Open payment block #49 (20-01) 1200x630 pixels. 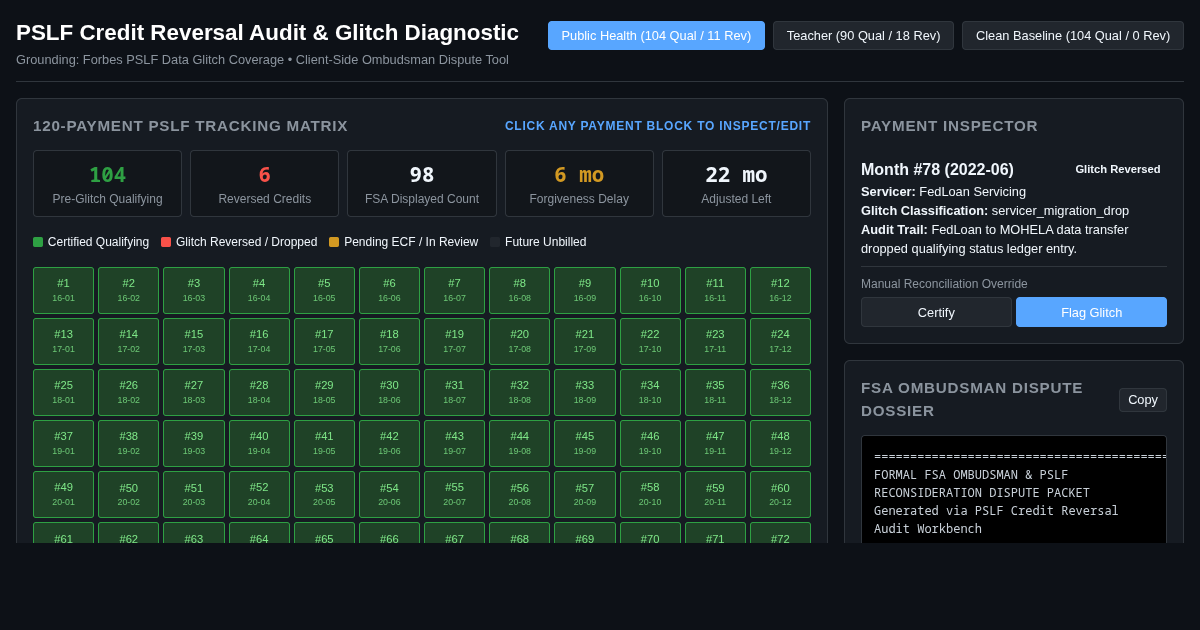click(x=63, y=494)
